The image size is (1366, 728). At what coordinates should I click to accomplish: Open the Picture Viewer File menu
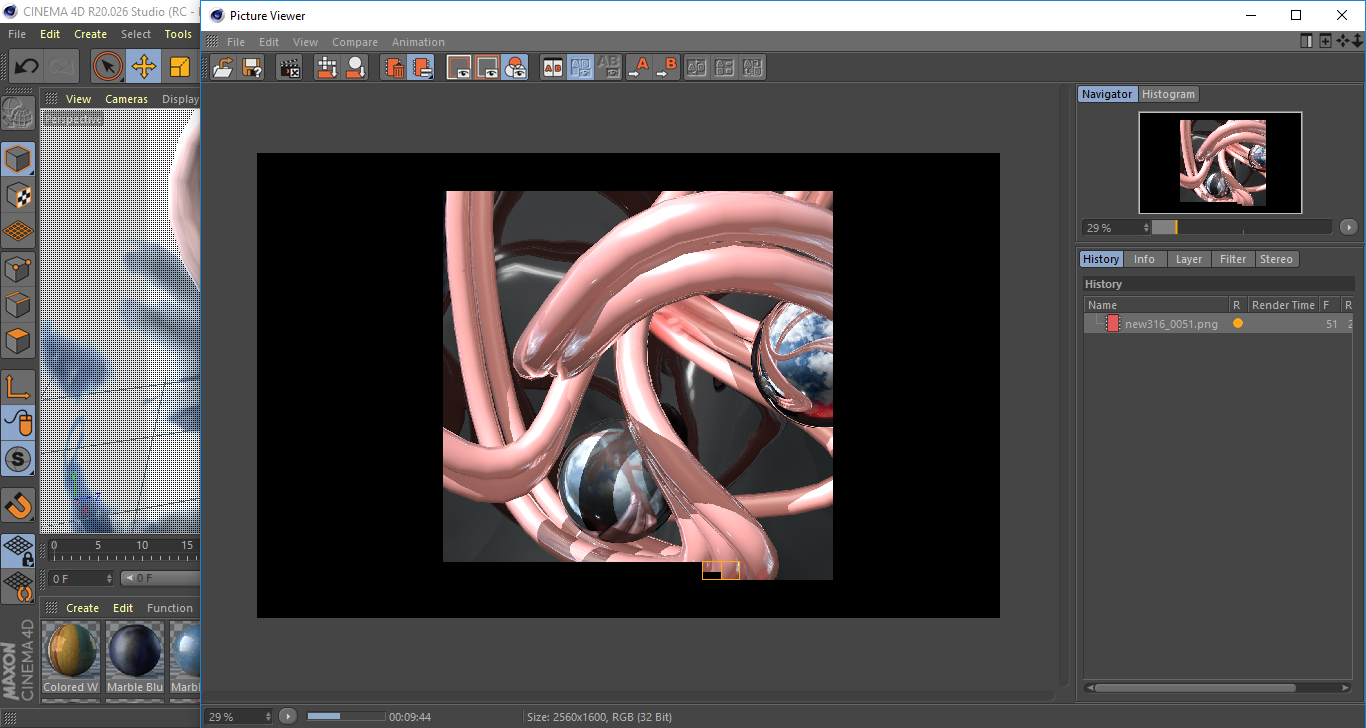pos(236,42)
